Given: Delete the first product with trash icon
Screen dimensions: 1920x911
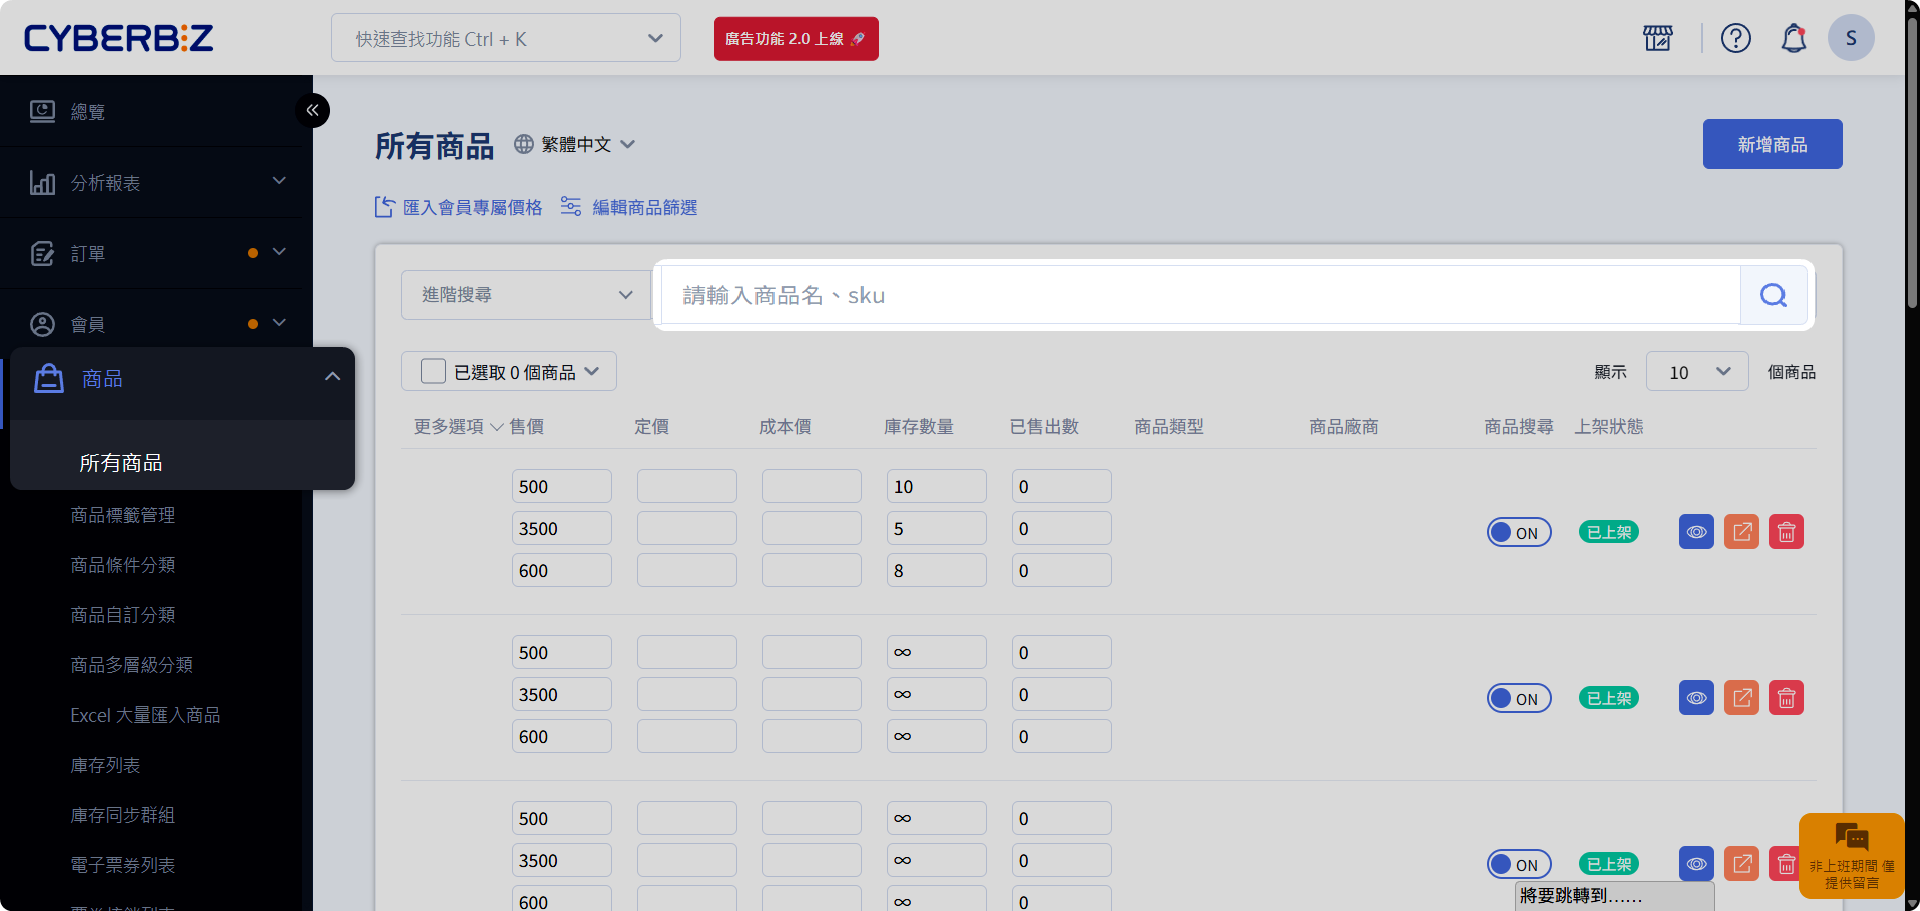Looking at the screenshot, I should pos(1786,532).
